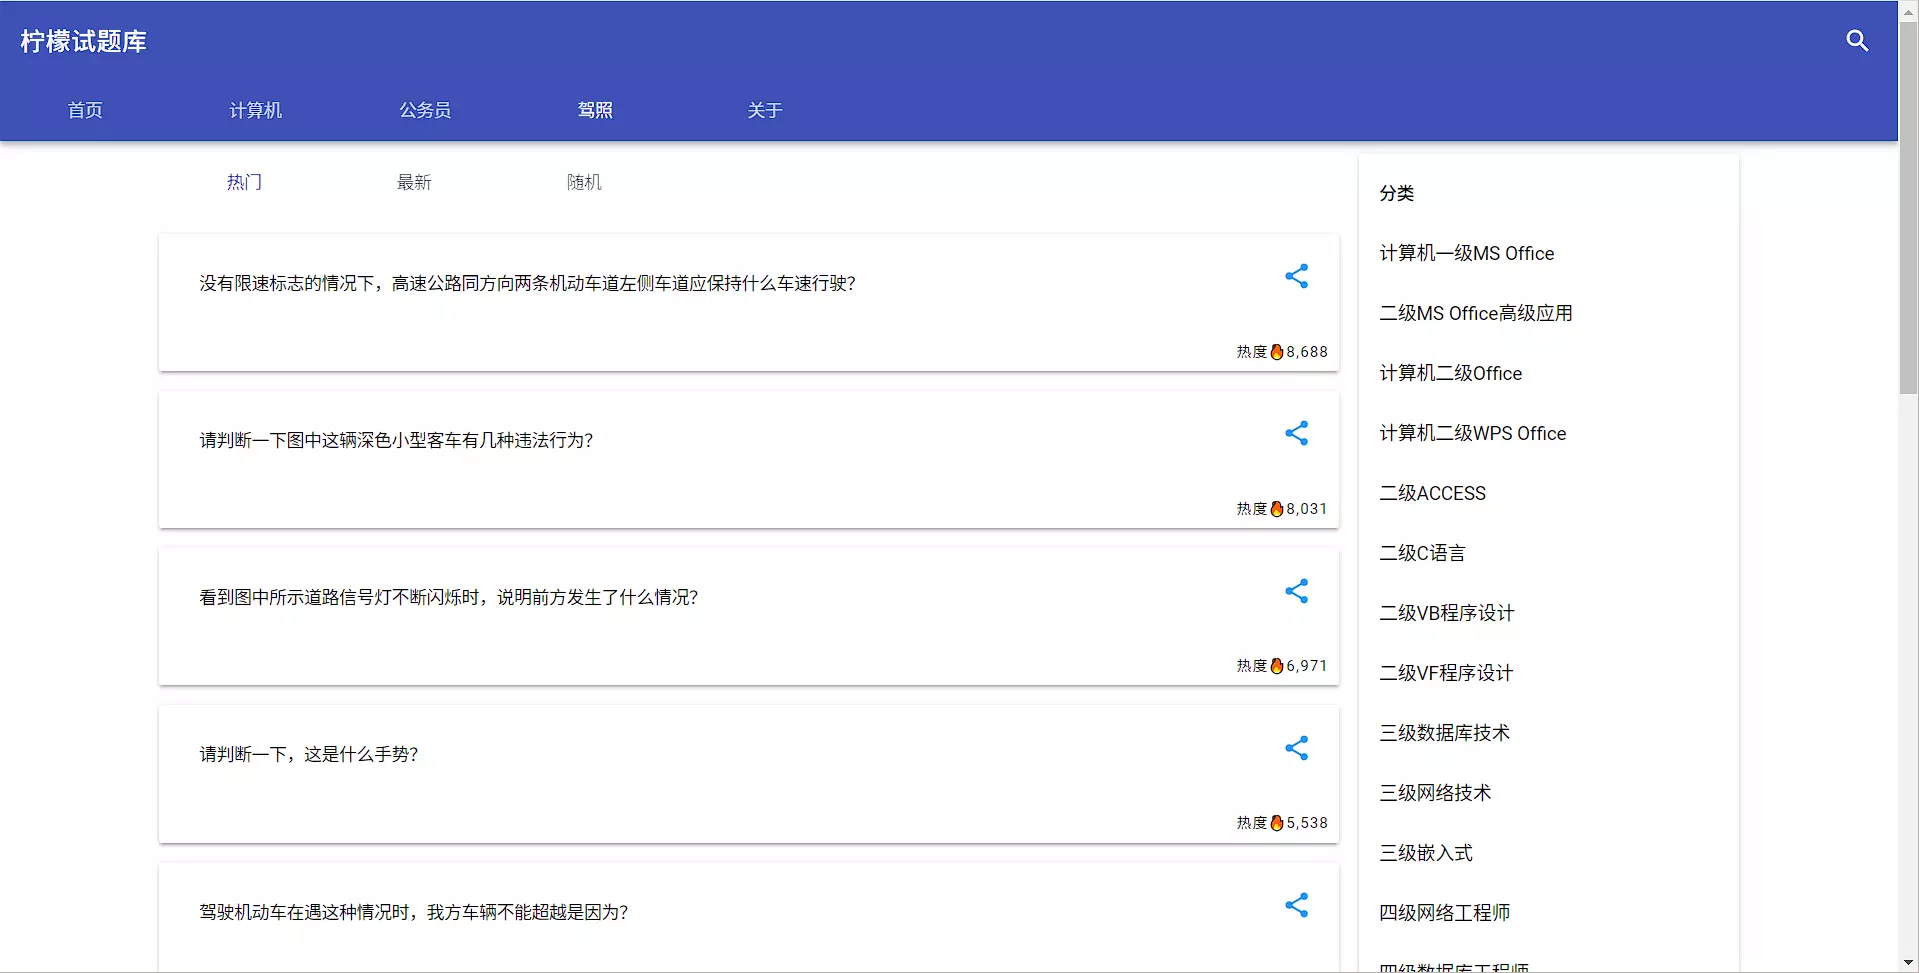Open category 计算机一级MS Office

coord(1466,254)
